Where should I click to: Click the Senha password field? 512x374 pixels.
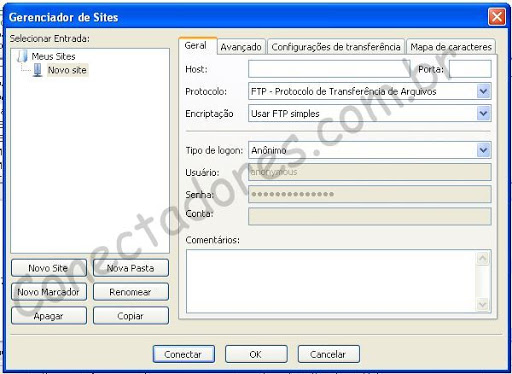(x=370, y=194)
